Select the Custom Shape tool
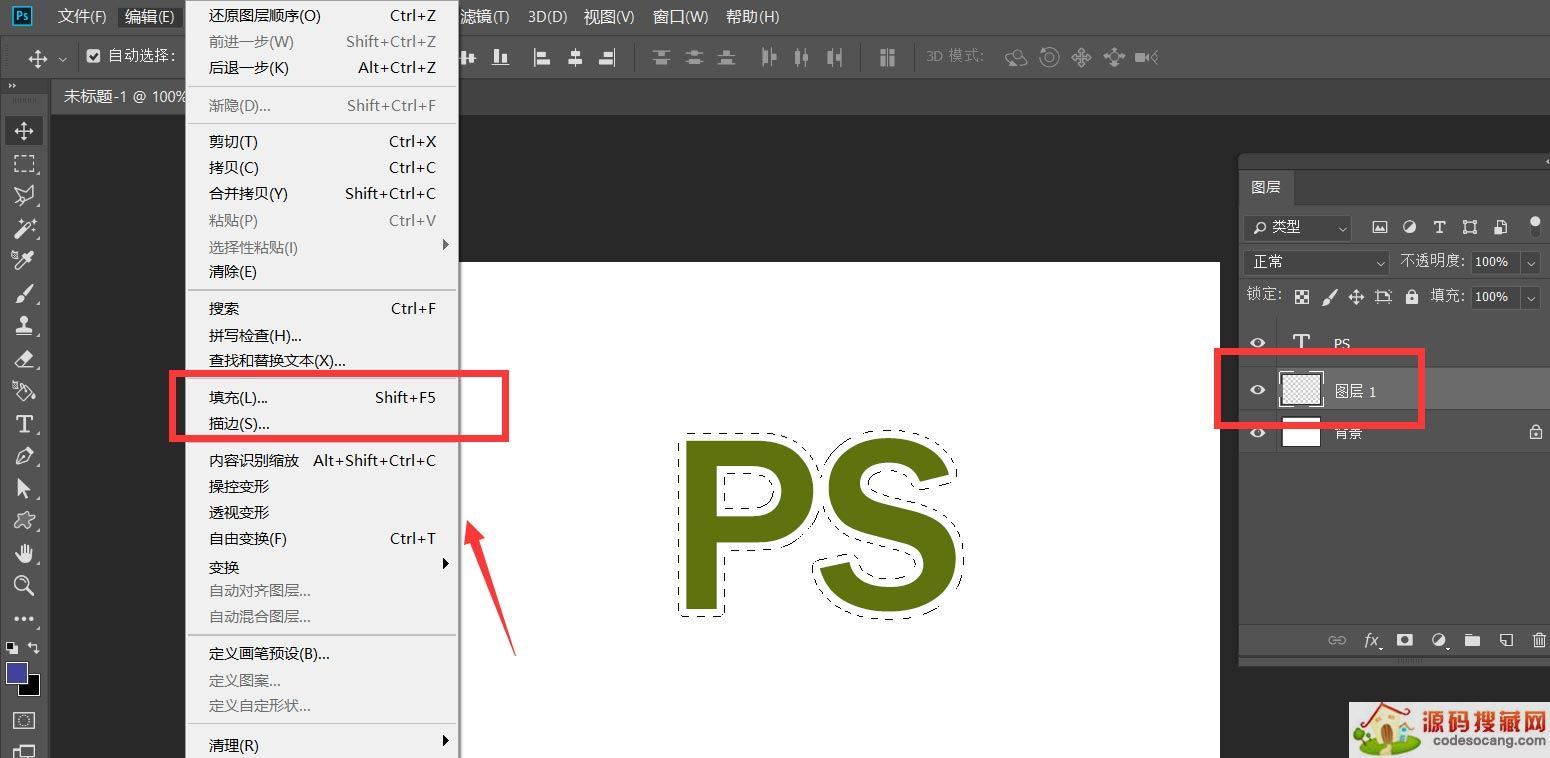Viewport: 1550px width, 758px height. coord(24,521)
